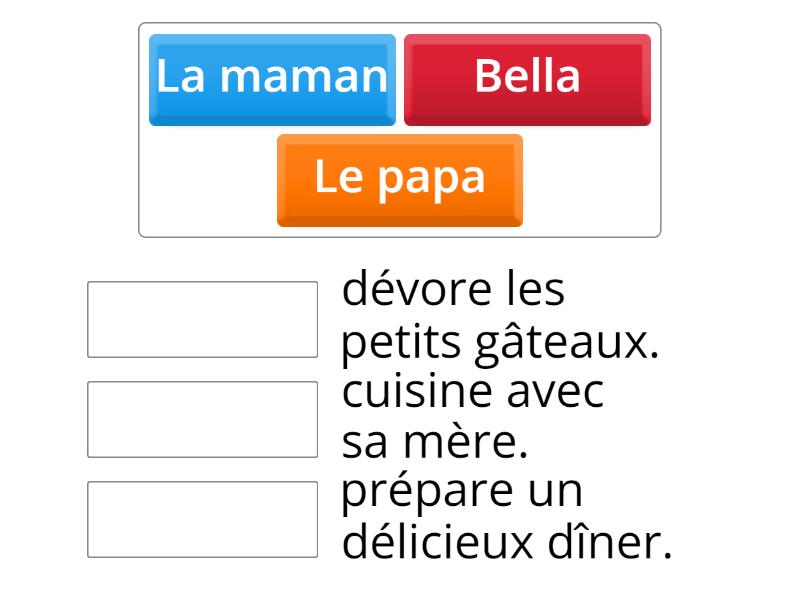Click the text label "La maman"
The width and height of the screenshot is (800, 600).
coord(271,77)
